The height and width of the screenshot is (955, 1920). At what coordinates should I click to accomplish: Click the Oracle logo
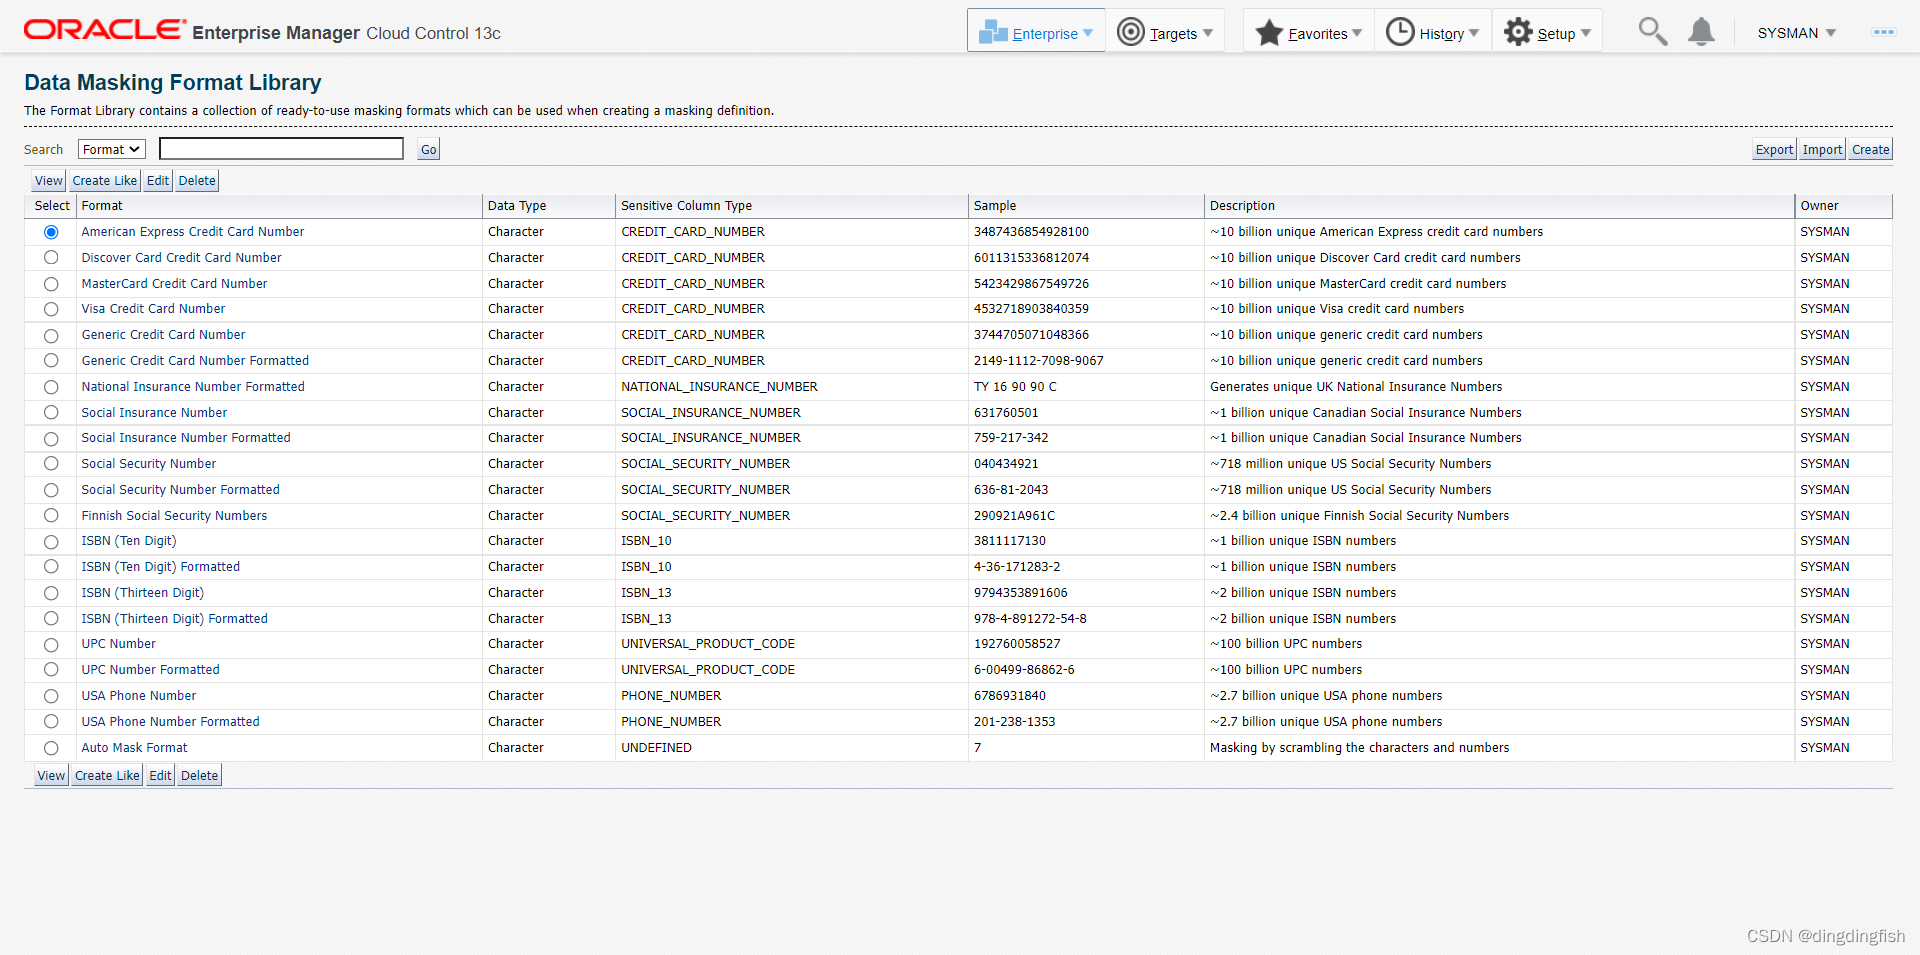click(104, 30)
